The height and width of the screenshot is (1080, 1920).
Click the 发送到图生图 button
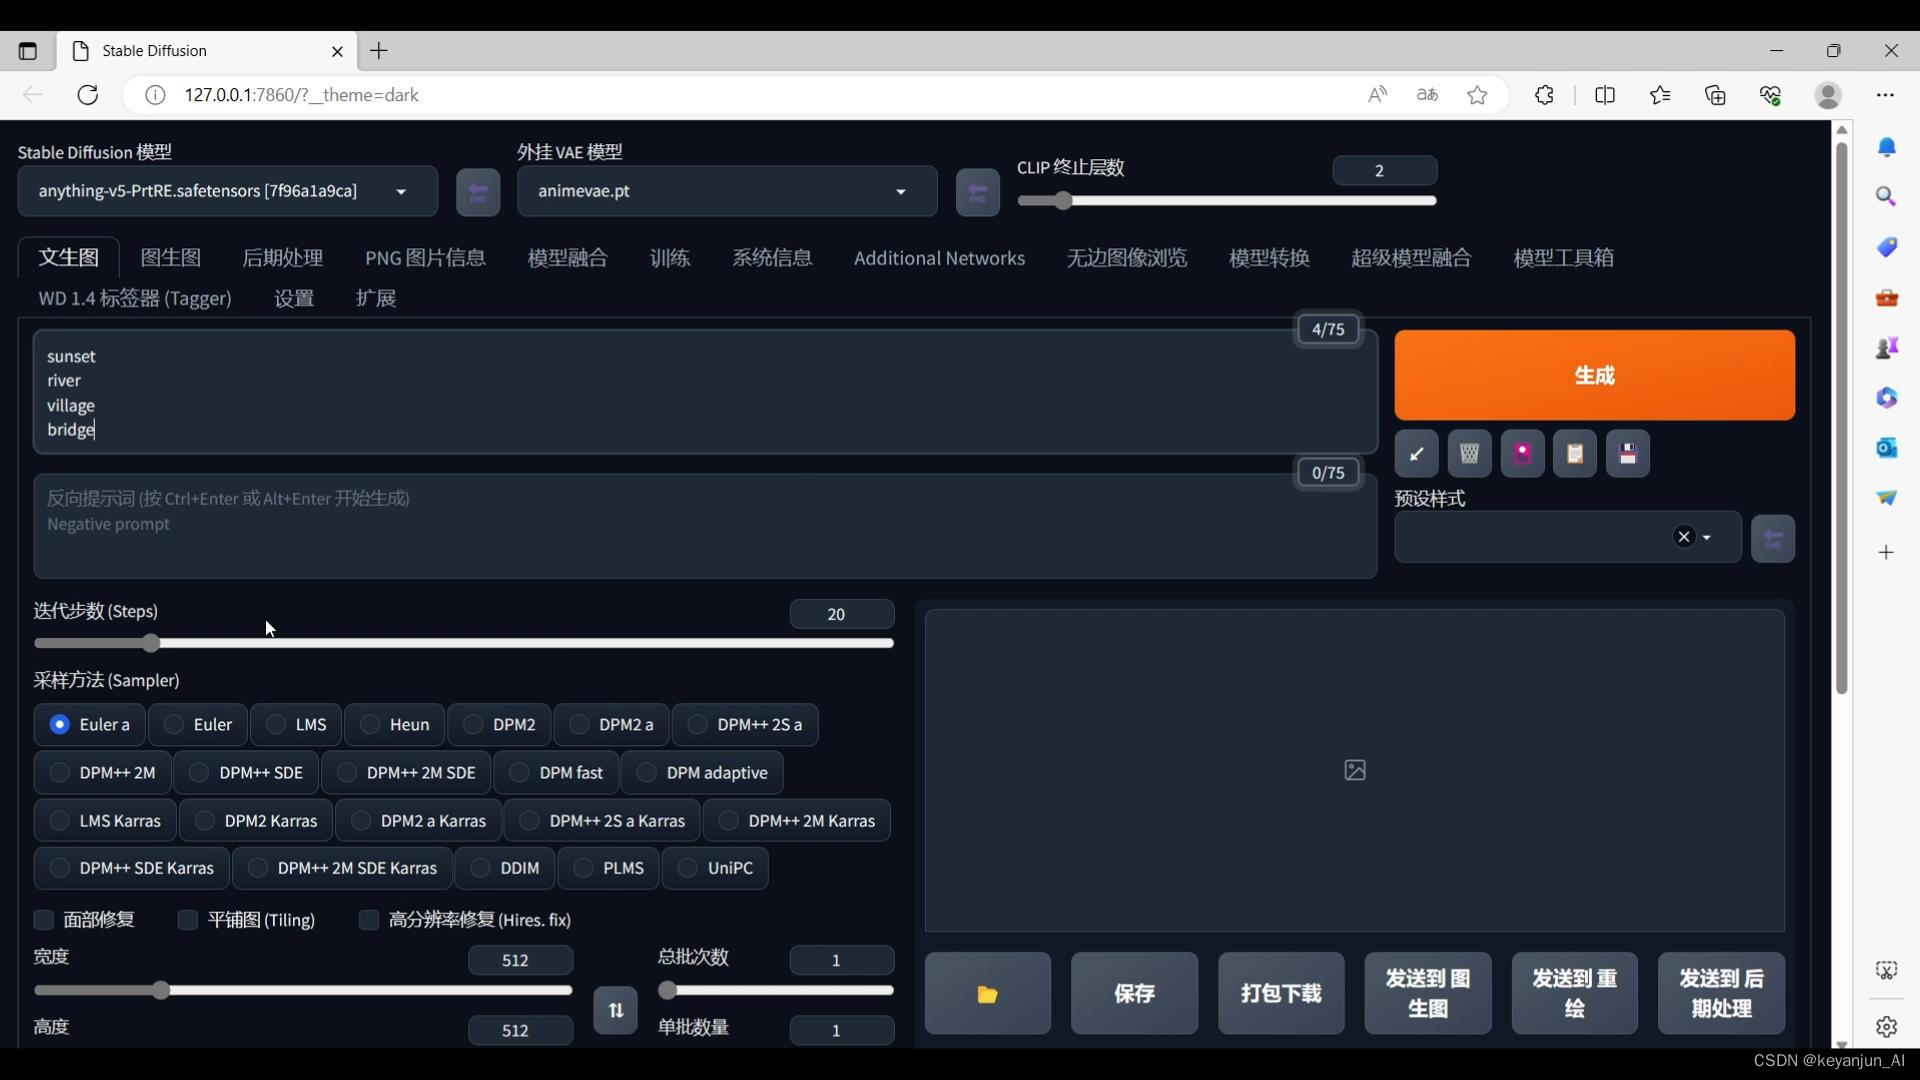coord(1428,994)
